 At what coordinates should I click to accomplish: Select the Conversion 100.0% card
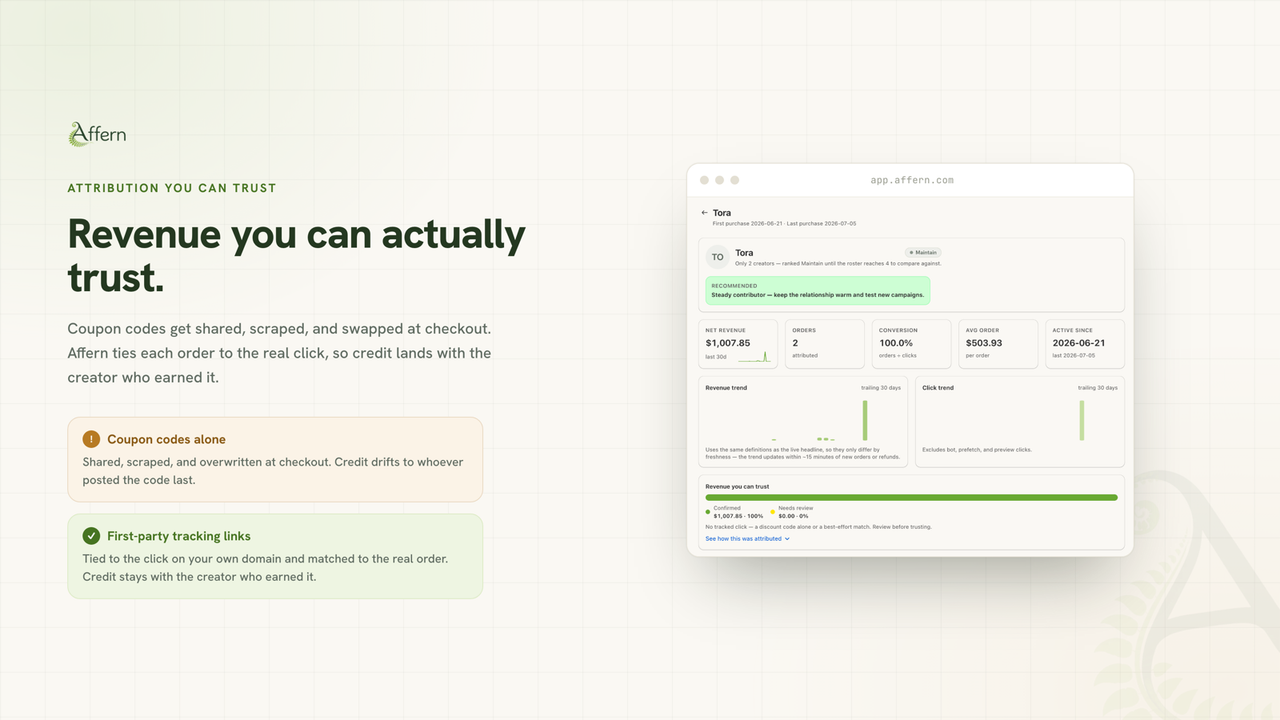pos(911,344)
